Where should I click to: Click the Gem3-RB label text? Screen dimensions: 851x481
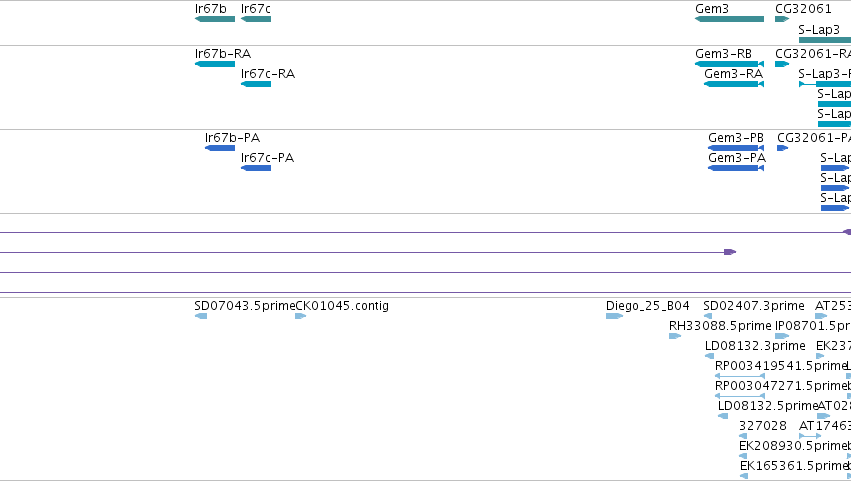tap(723, 54)
